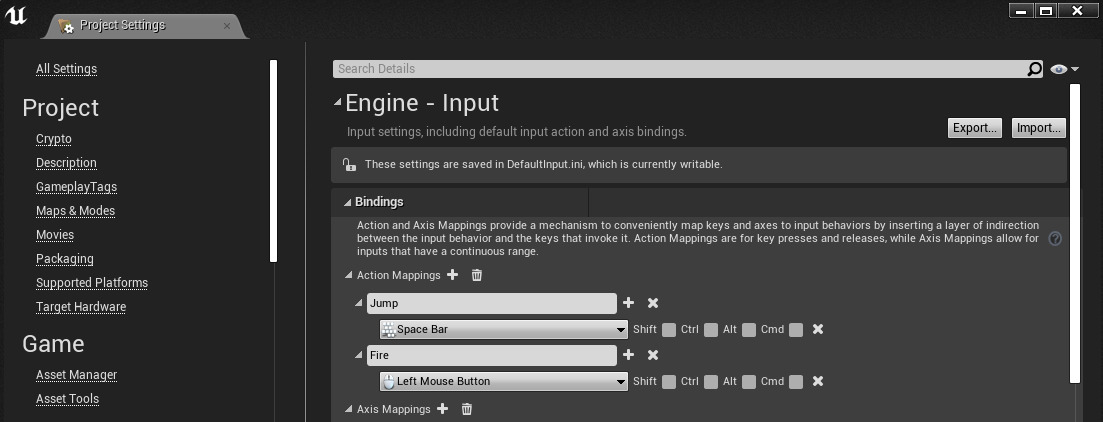Delete all Action Mappings with trash icon
Screen dimensions: 1103x422
[477, 275]
